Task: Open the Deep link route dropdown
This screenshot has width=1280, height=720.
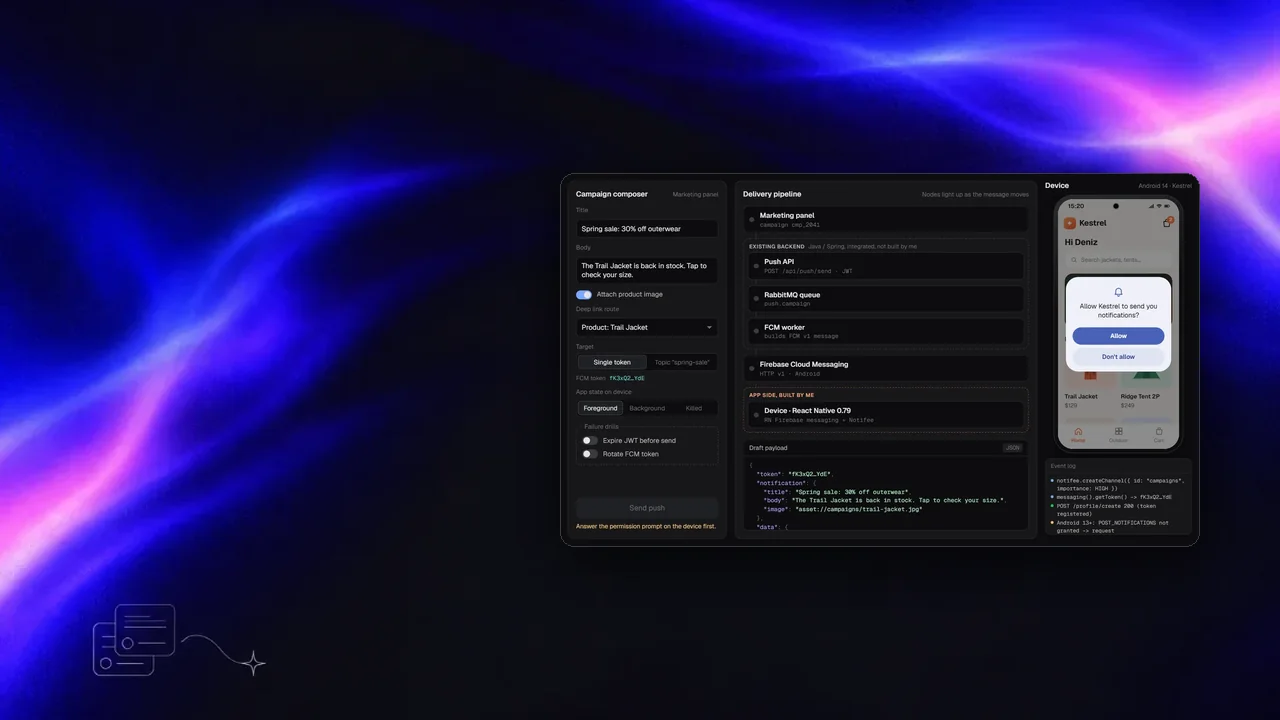Action: 647,327
